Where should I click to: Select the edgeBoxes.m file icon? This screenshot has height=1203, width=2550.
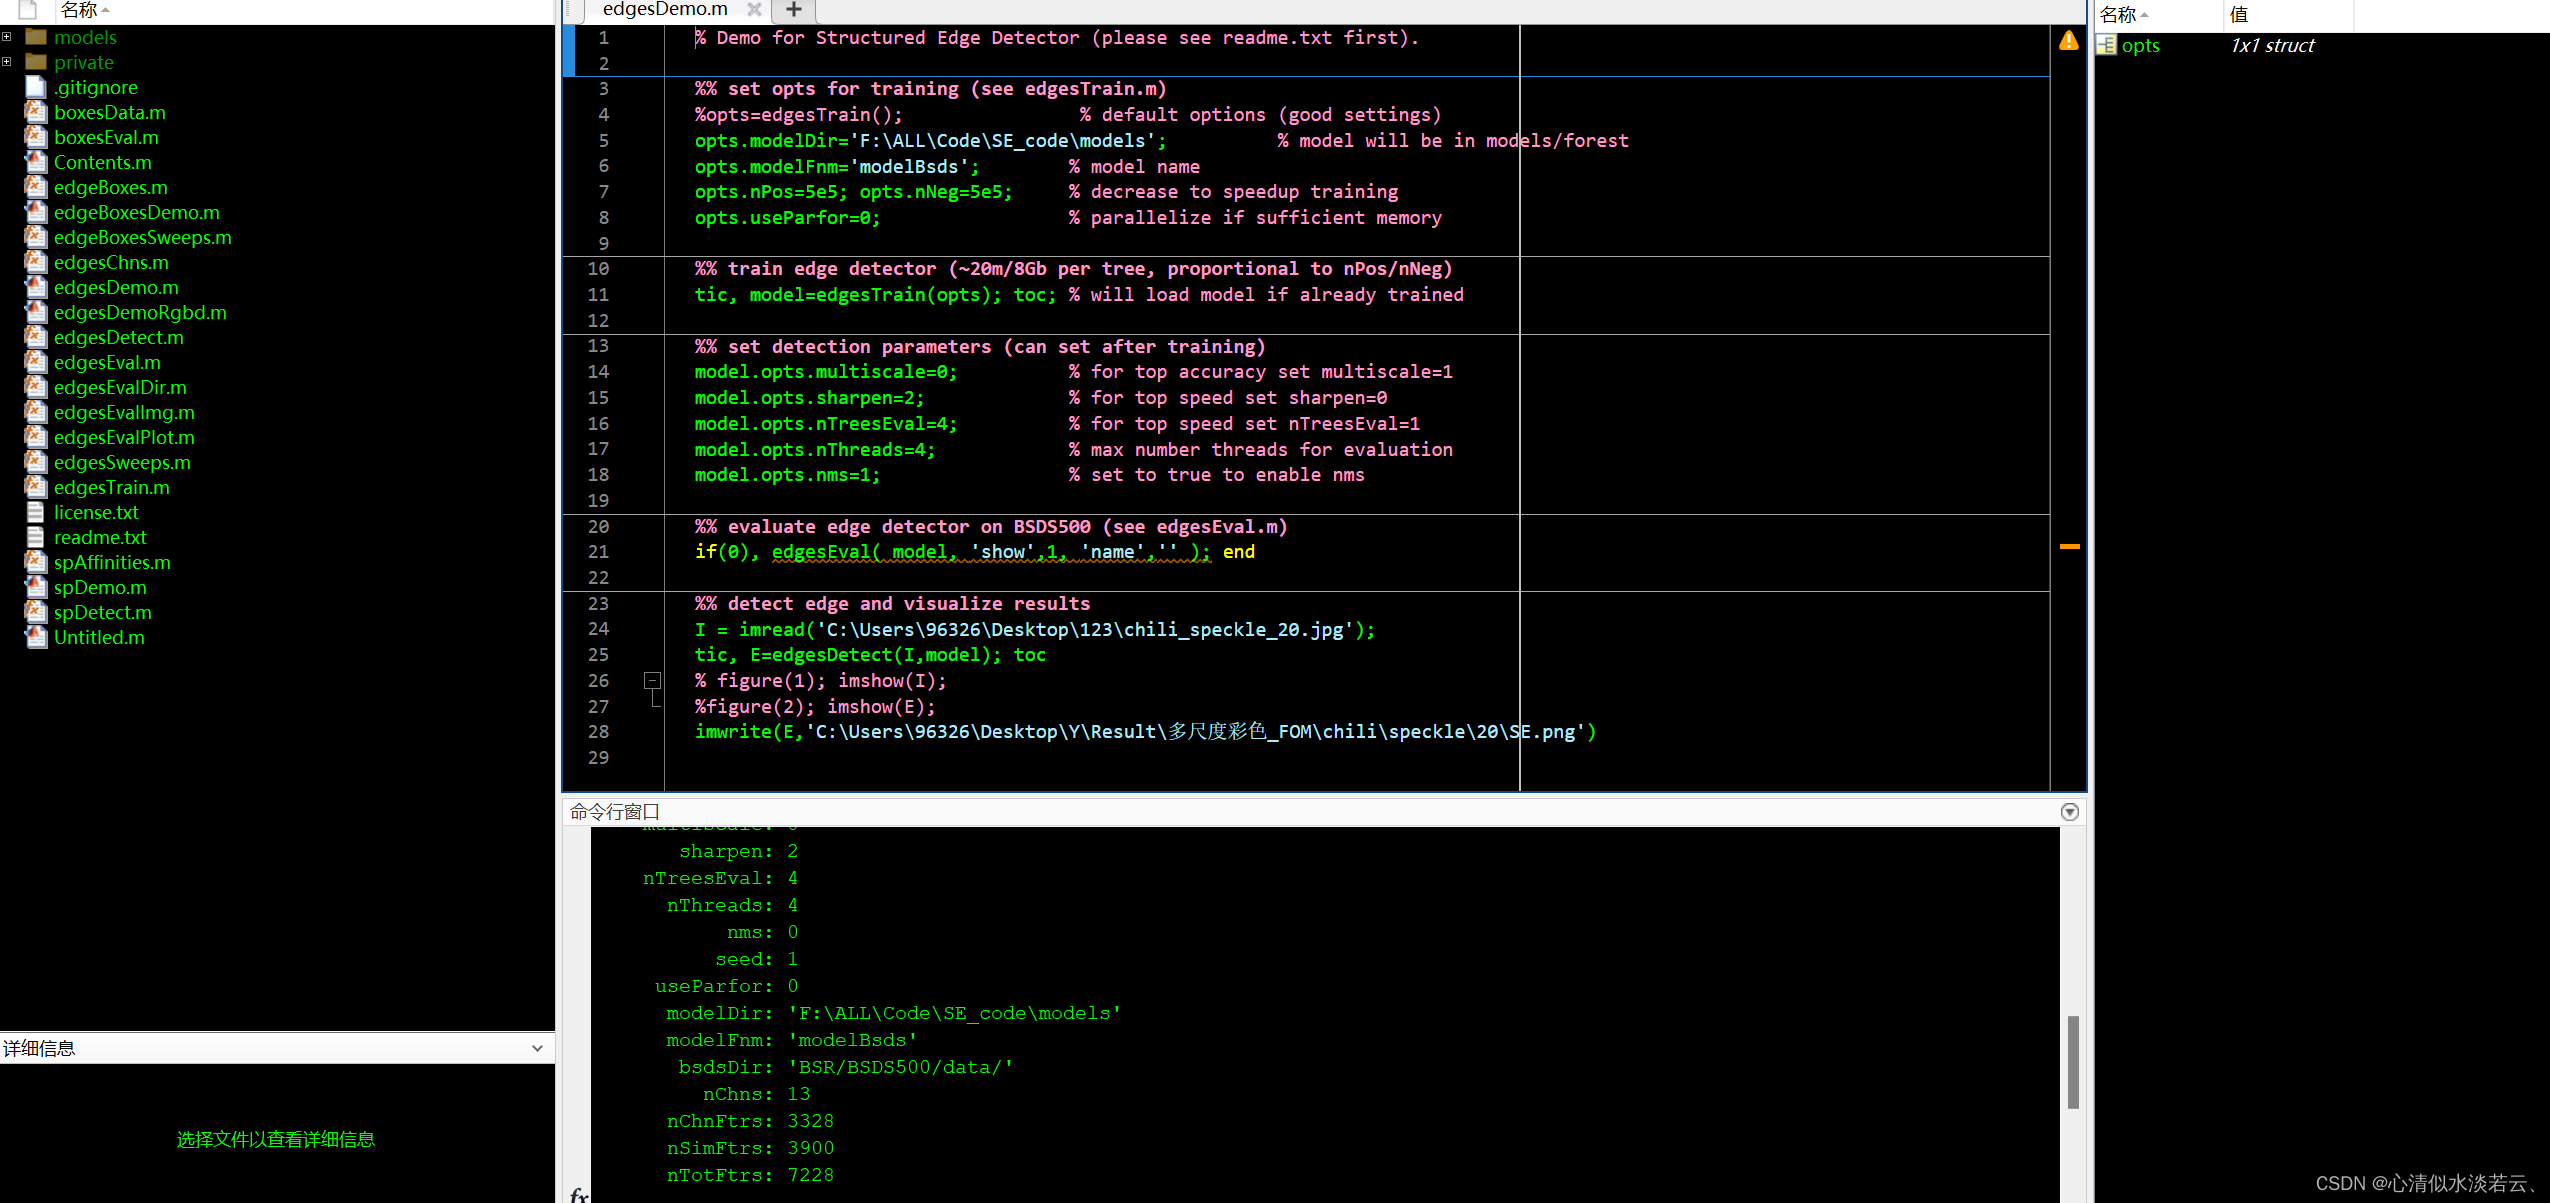[36, 187]
